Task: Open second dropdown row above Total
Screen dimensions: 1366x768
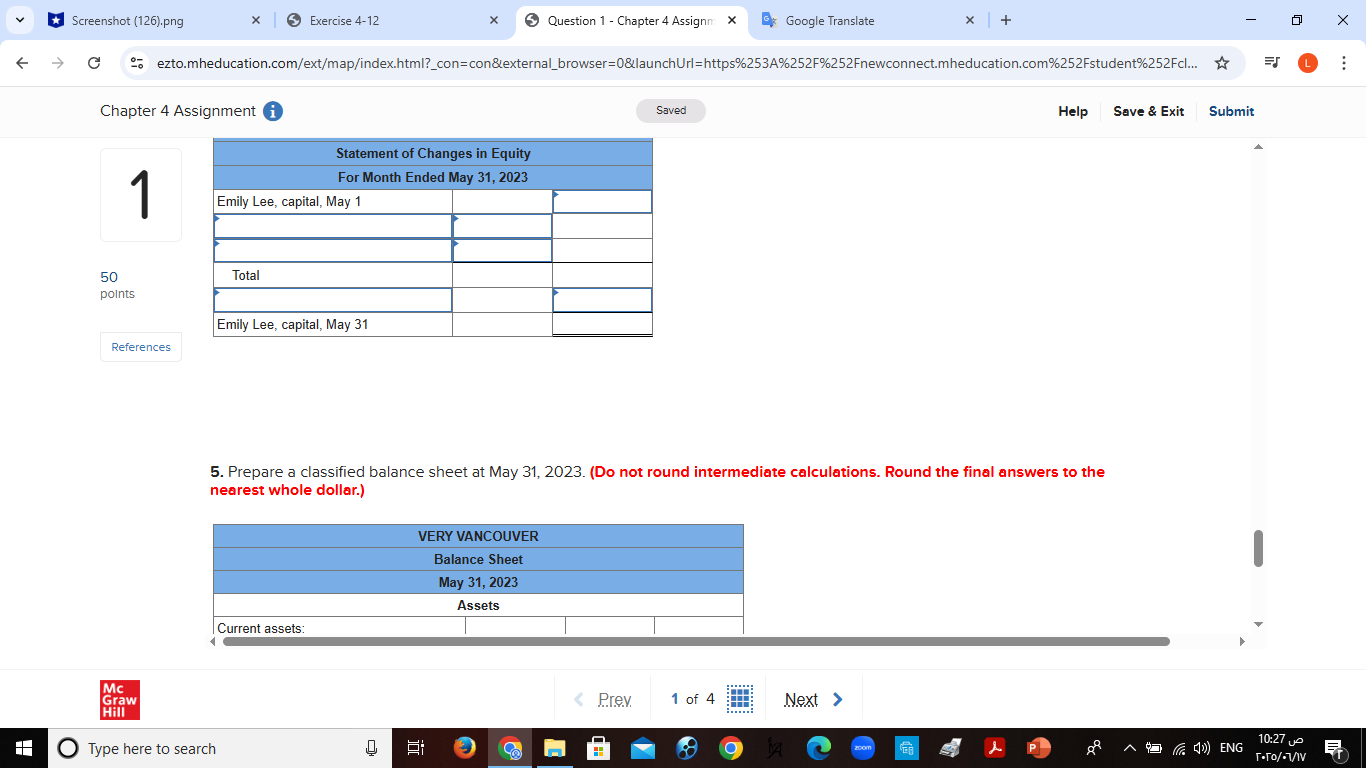Action: click(x=333, y=250)
